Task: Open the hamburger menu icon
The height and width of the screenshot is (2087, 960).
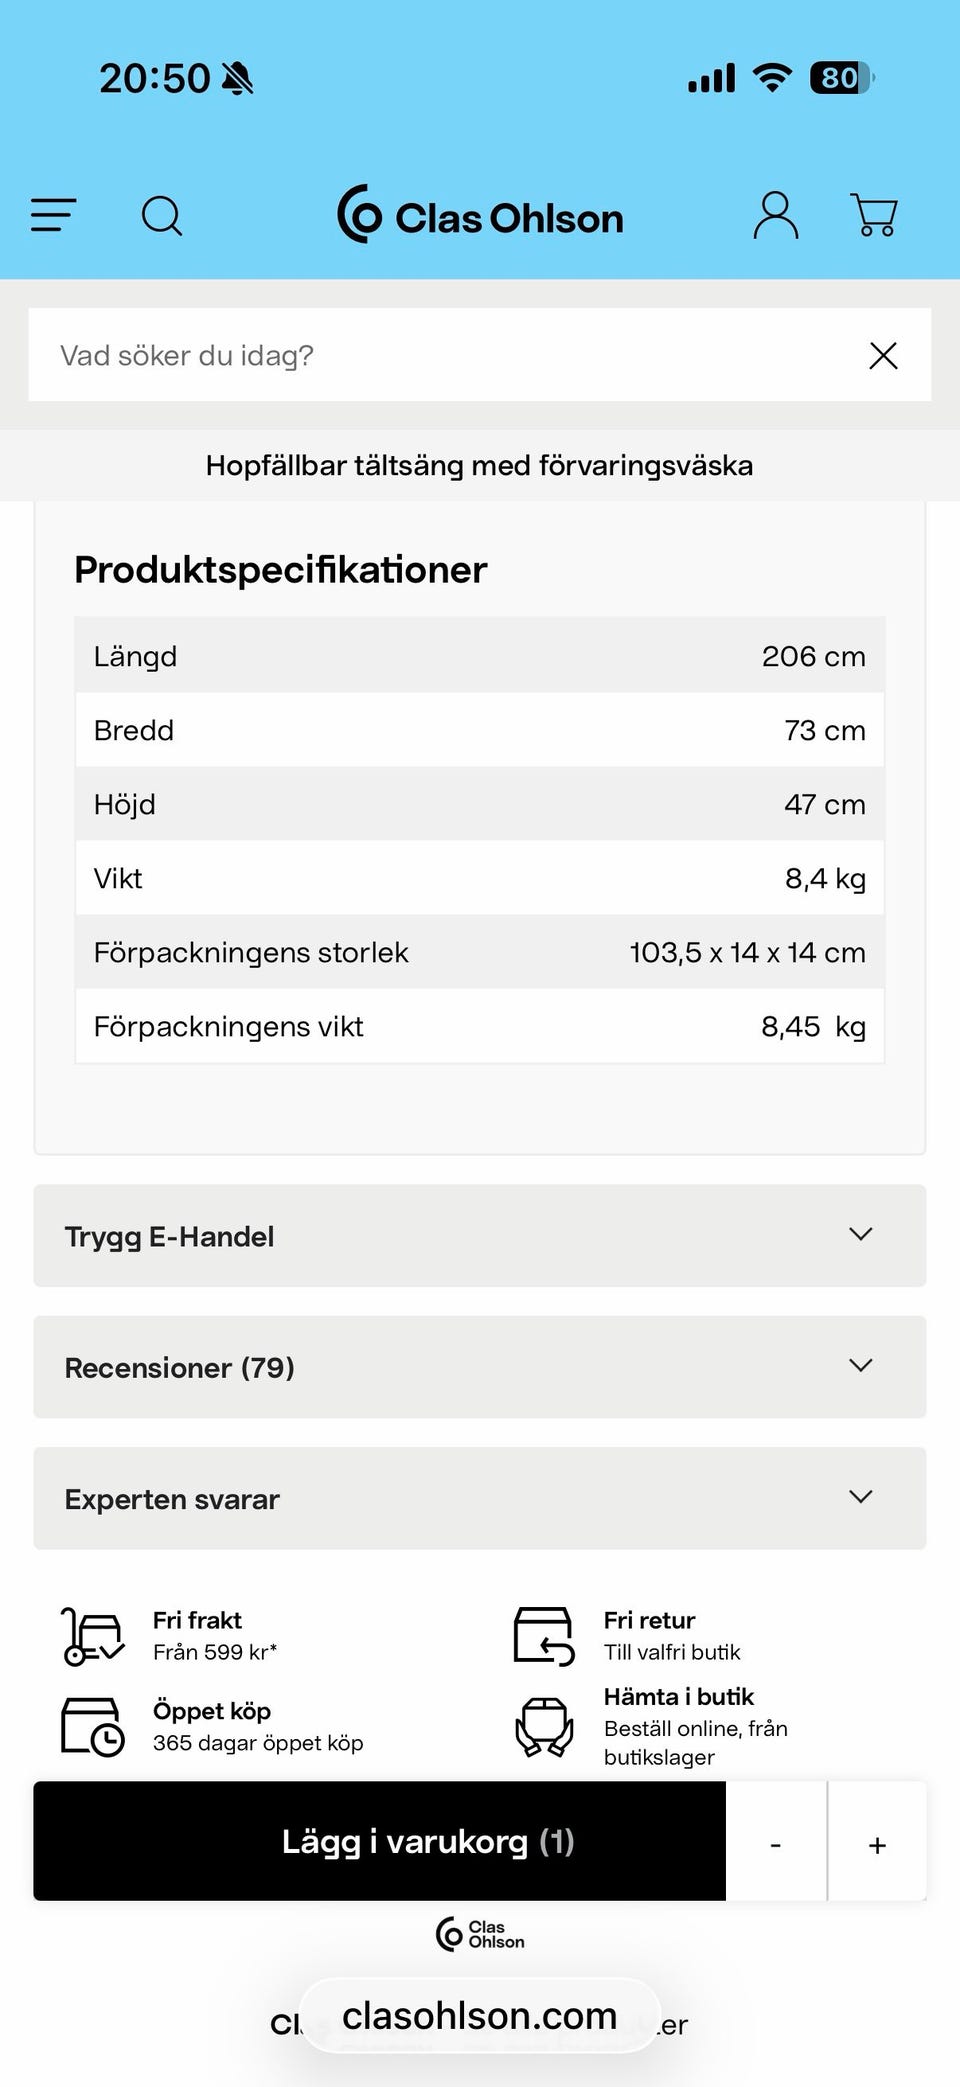Action: [54, 215]
